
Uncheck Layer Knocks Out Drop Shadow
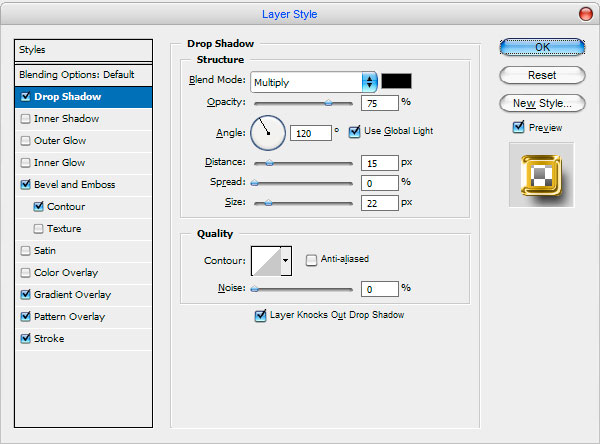click(260, 316)
